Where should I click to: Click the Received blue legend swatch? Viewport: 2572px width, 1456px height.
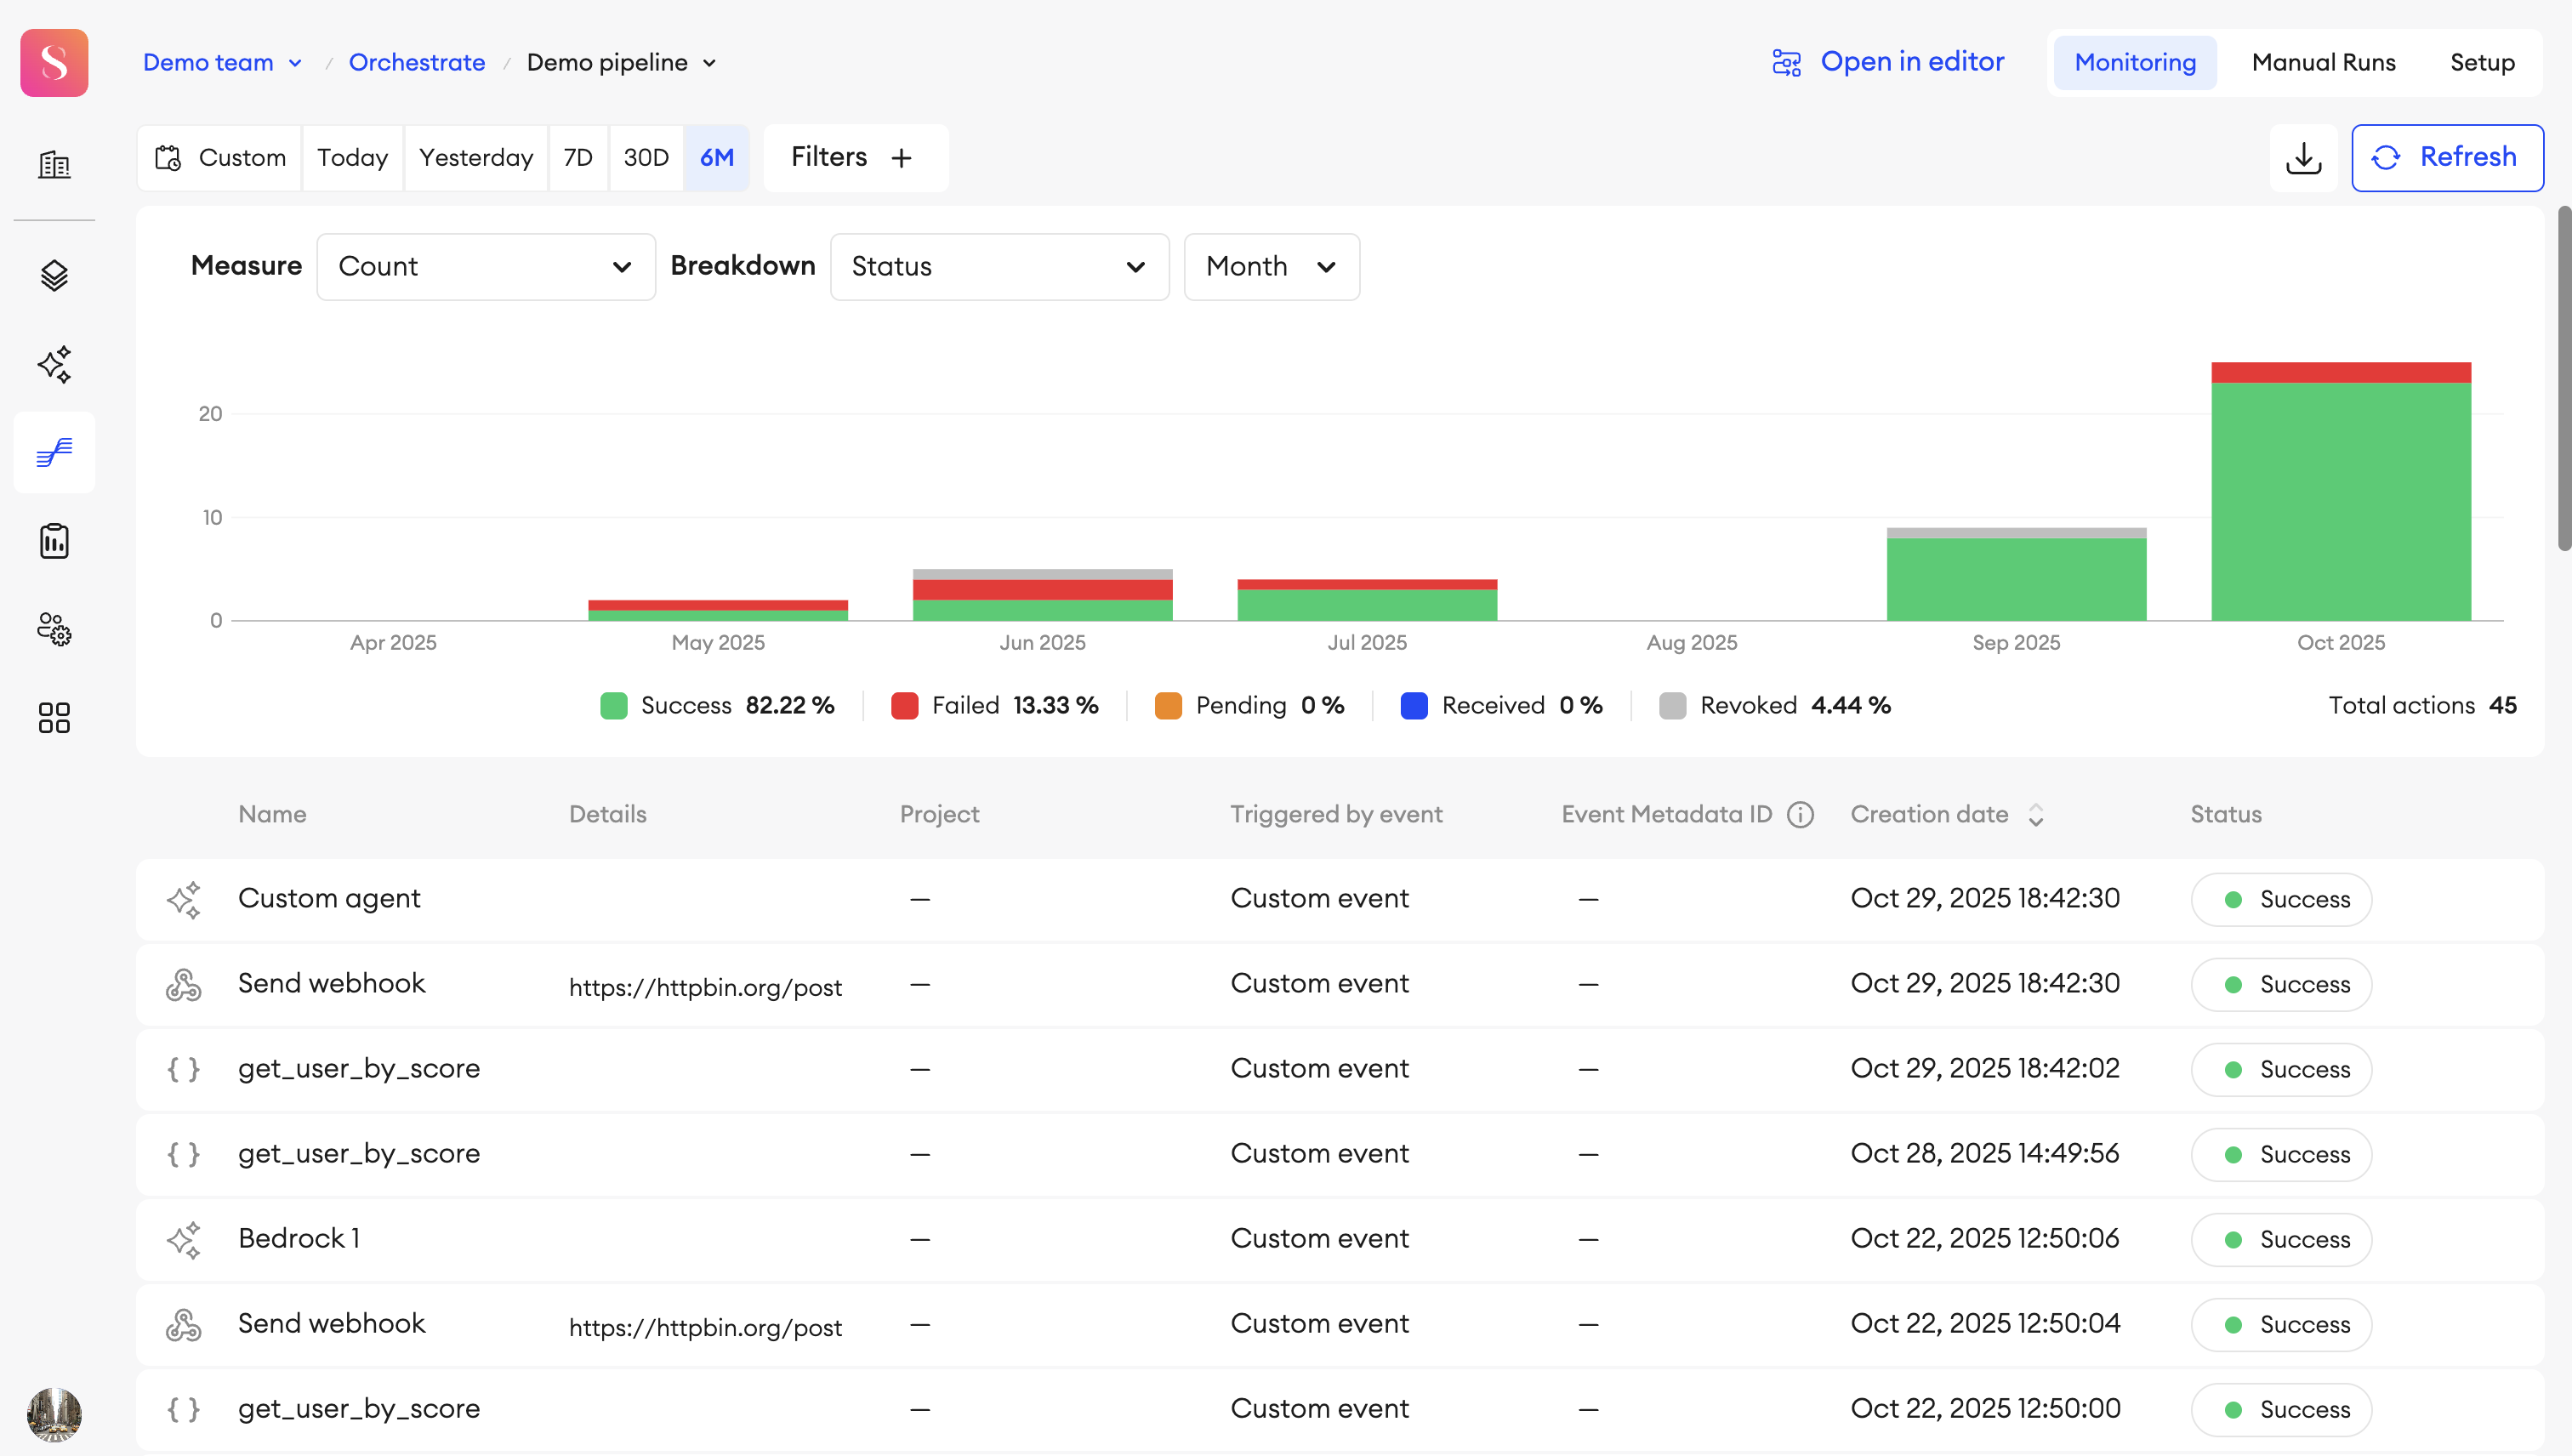[1414, 706]
